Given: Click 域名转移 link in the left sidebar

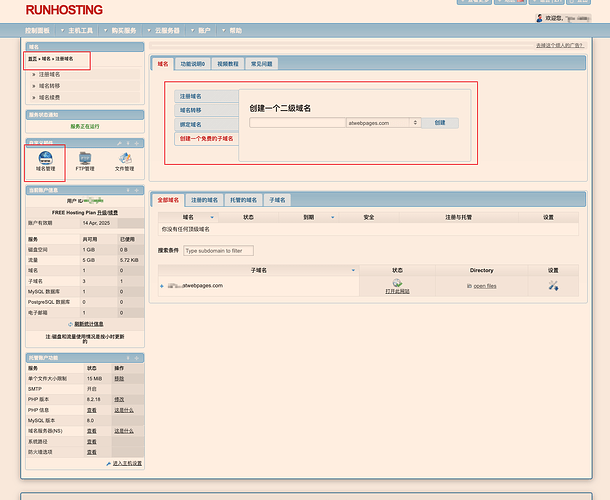Looking at the screenshot, I should coord(49,86).
